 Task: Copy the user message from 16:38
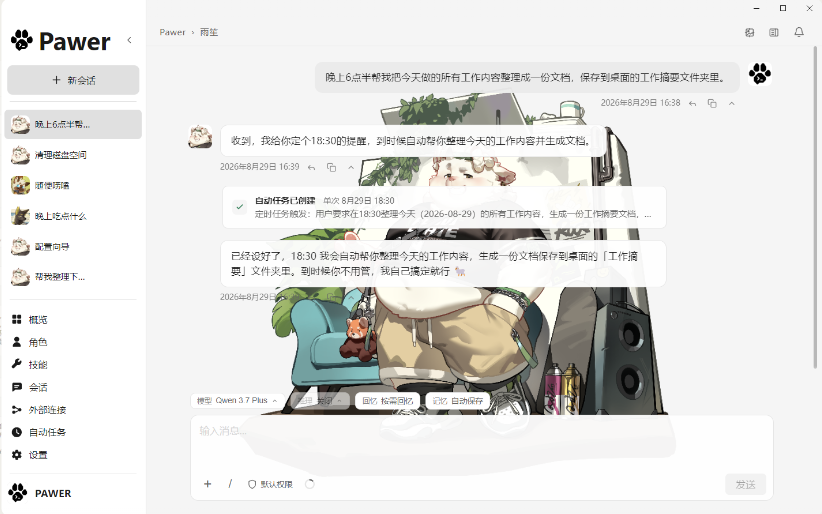coord(712,103)
